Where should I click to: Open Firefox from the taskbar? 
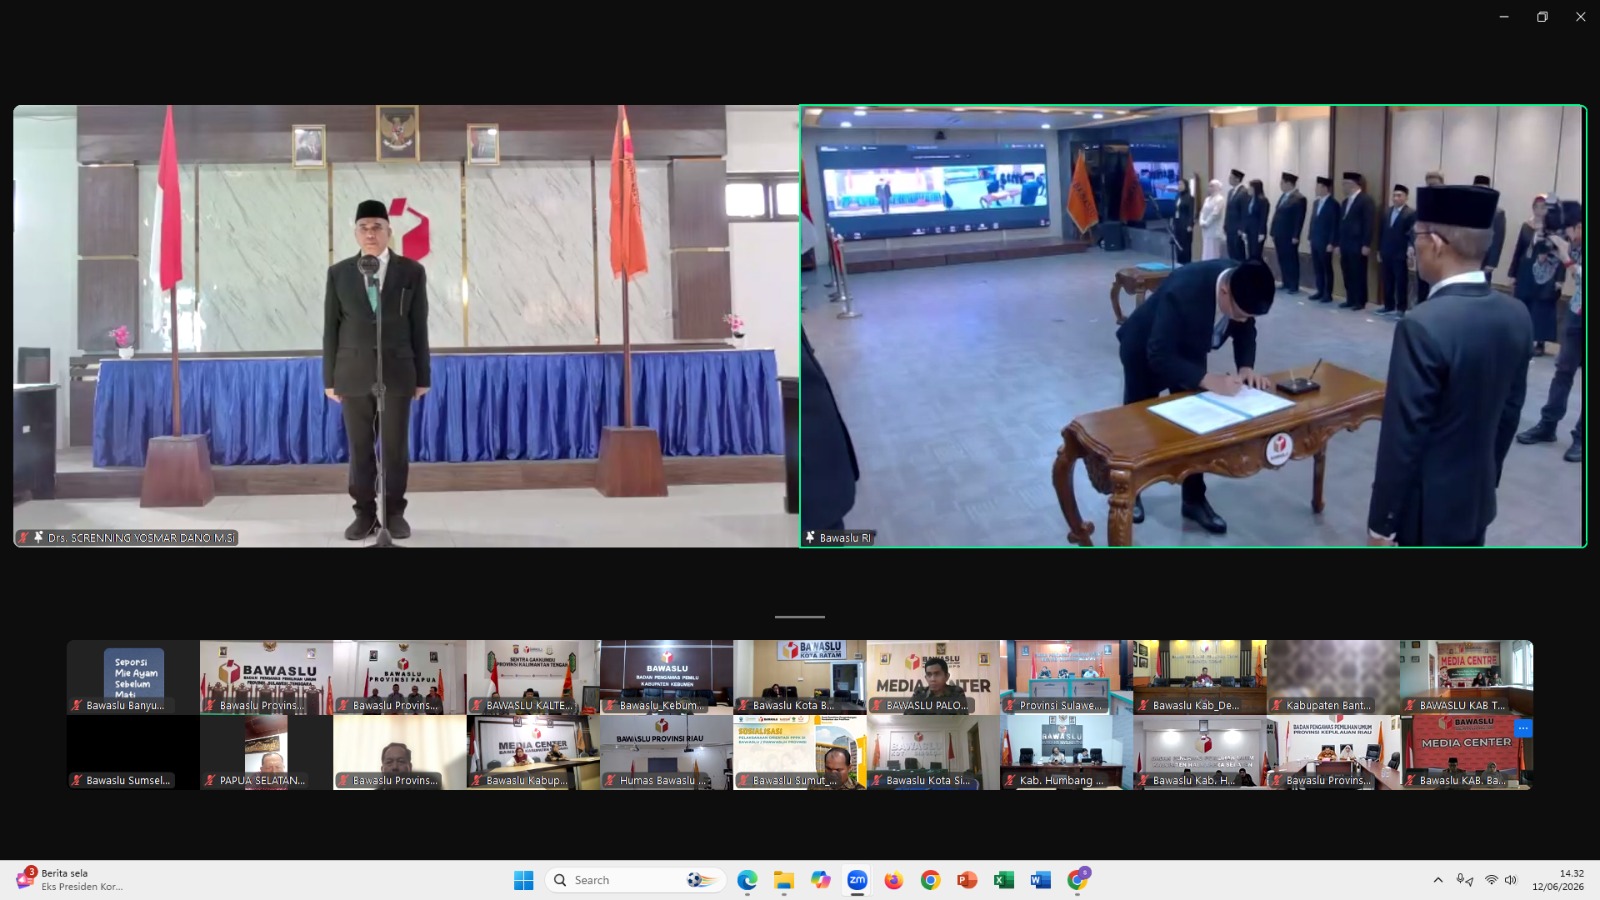[894, 880]
